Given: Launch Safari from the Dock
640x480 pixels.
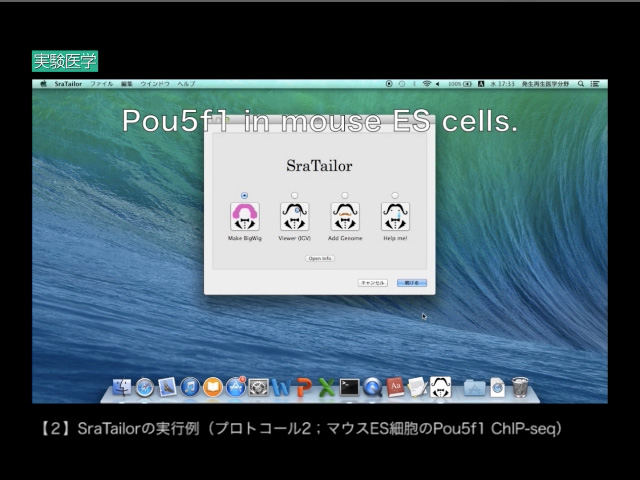Looking at the screenshot, I should coord(145,386).
